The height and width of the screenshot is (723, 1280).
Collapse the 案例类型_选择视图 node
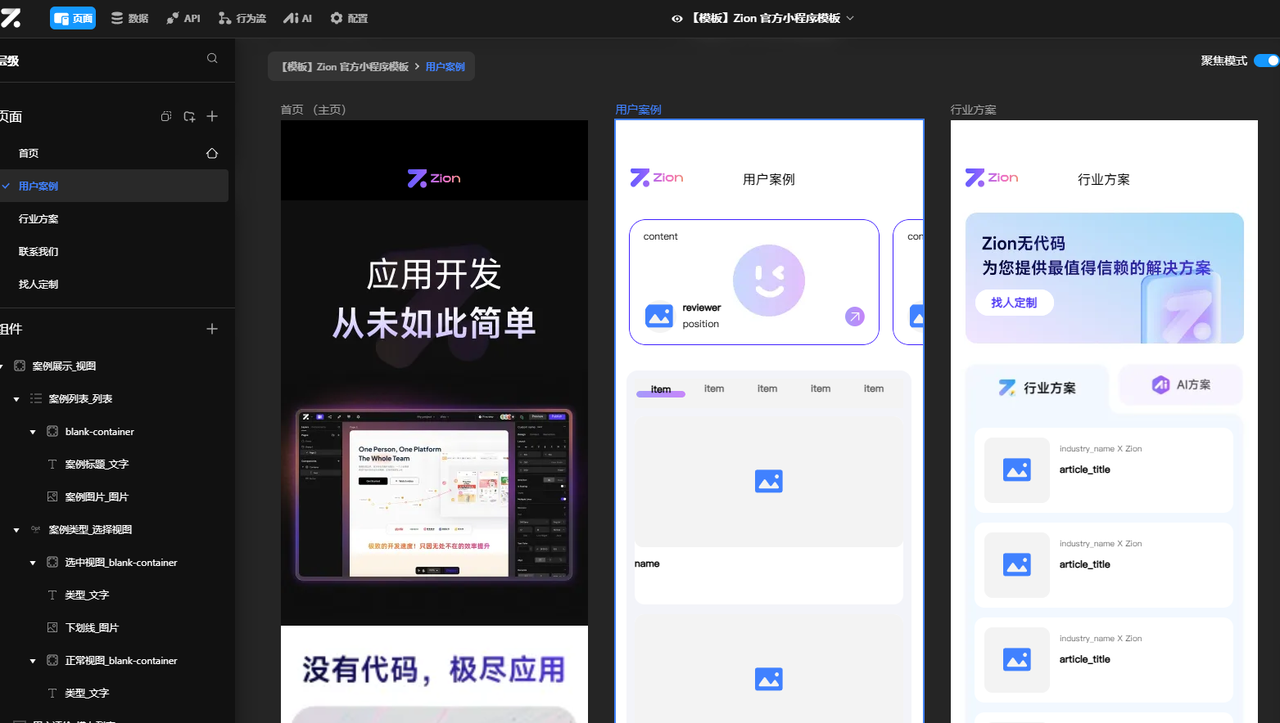(16, 529)
